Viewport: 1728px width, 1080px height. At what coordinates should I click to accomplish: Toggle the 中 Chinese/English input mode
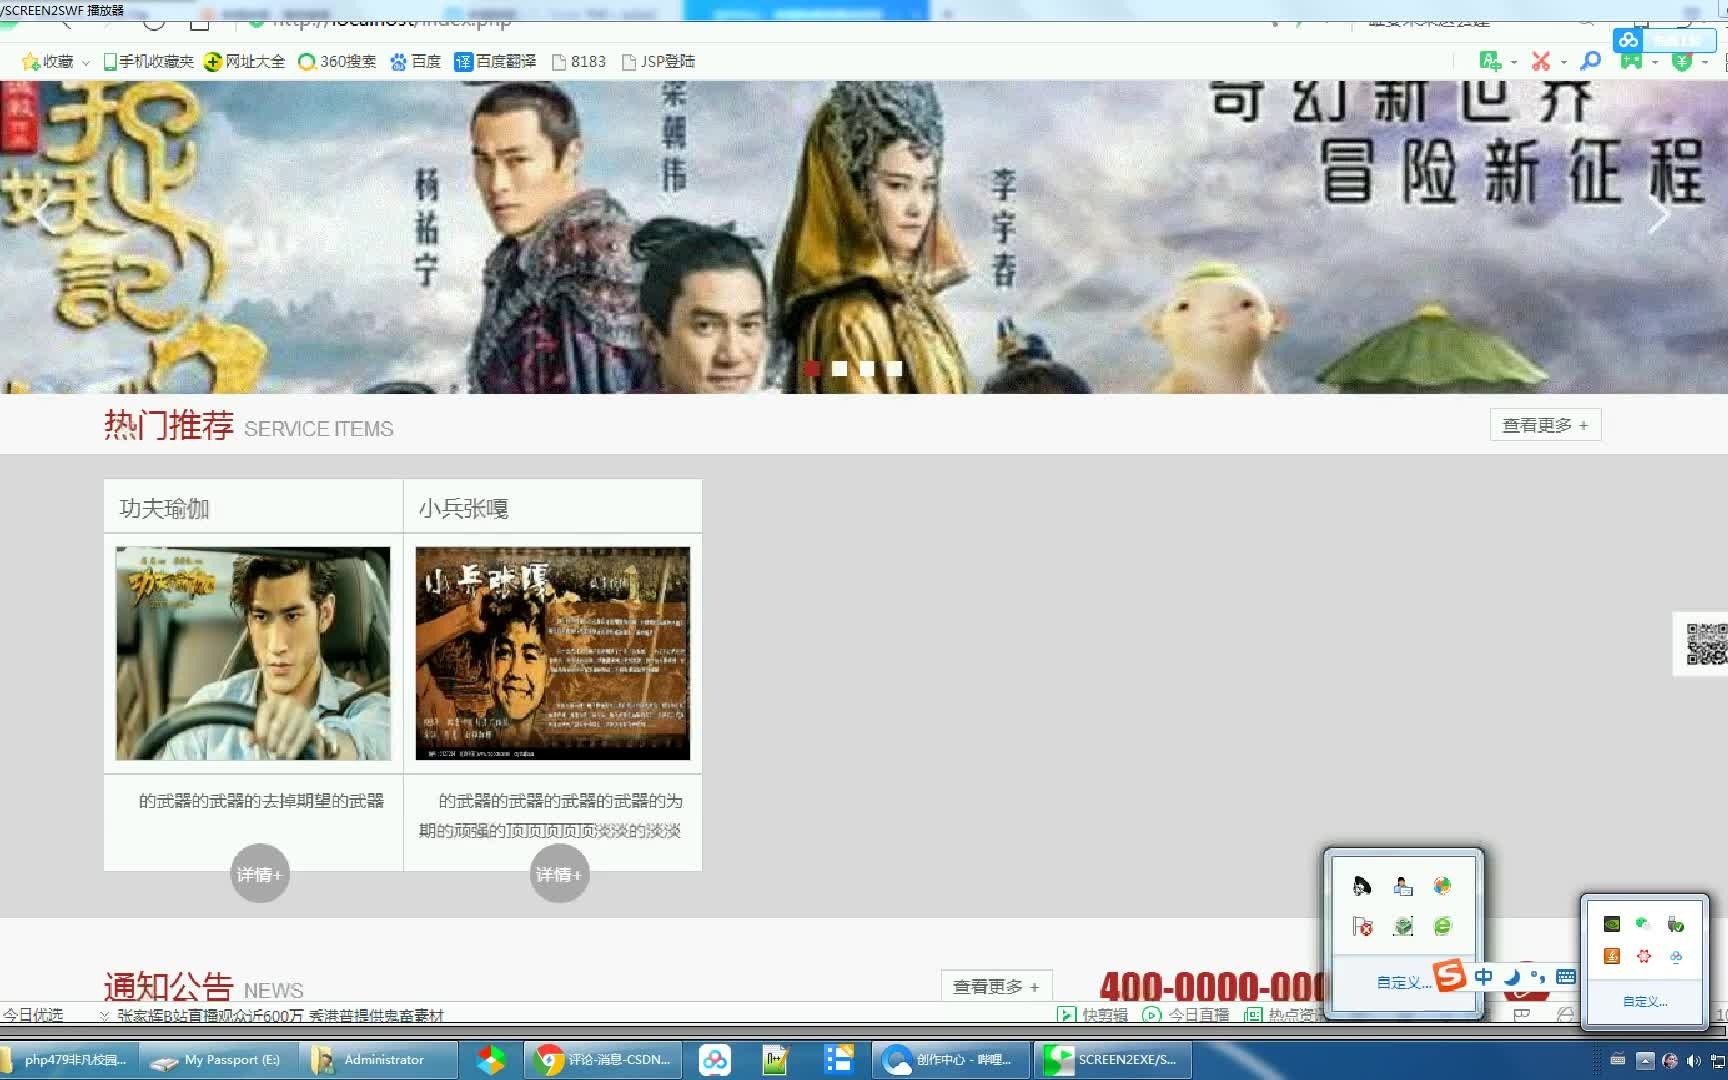tap(1484, 977)
